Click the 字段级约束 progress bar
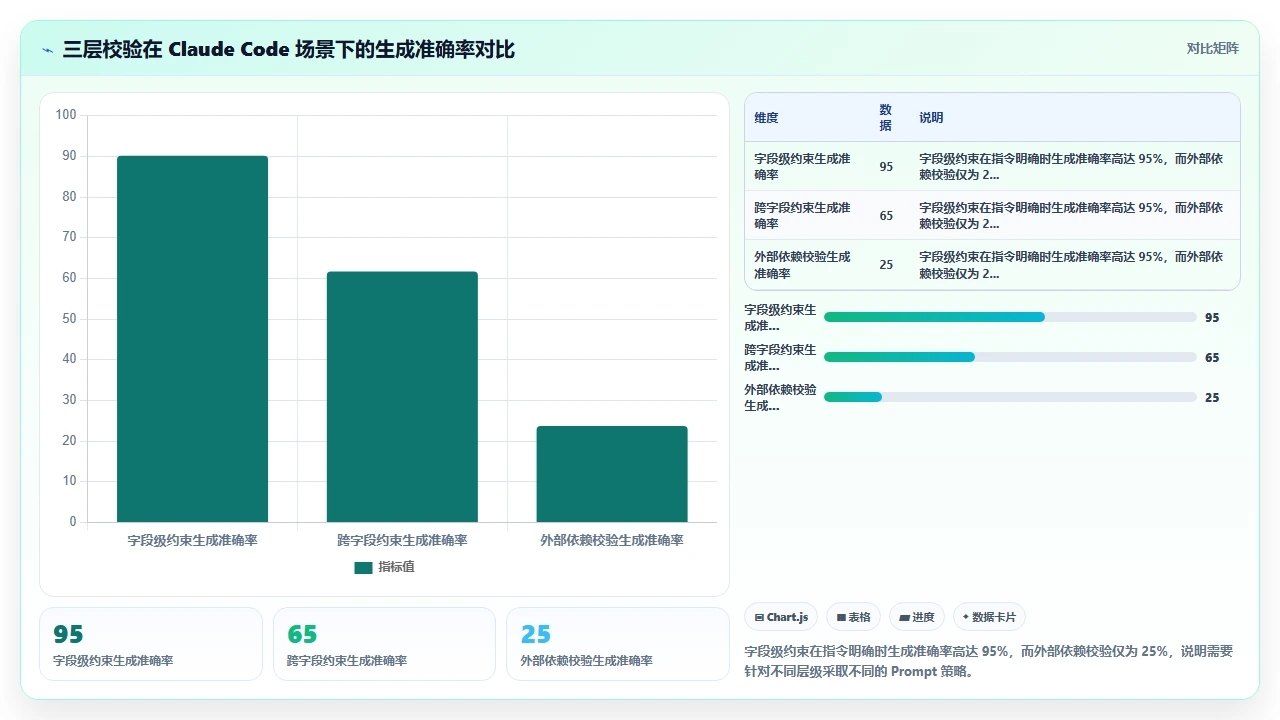 coord(1010,317)
